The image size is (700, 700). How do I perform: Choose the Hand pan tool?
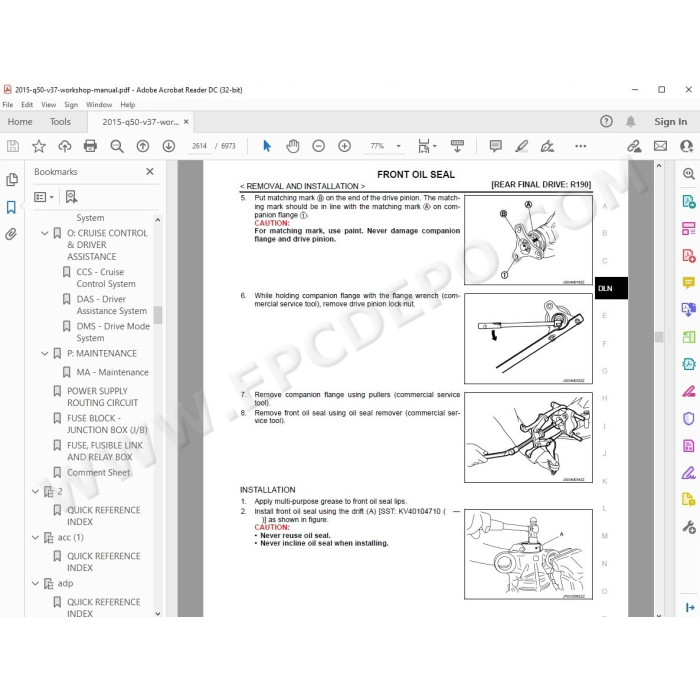(293, 146)
